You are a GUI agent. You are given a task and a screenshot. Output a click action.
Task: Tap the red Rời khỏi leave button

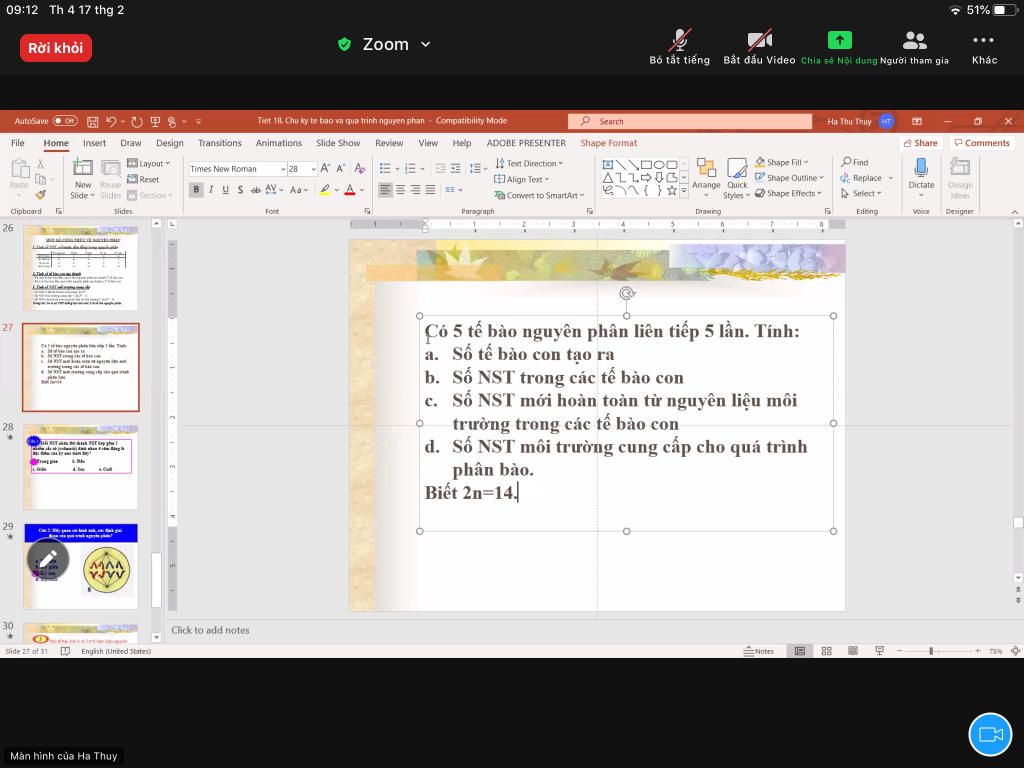[56, 48]
